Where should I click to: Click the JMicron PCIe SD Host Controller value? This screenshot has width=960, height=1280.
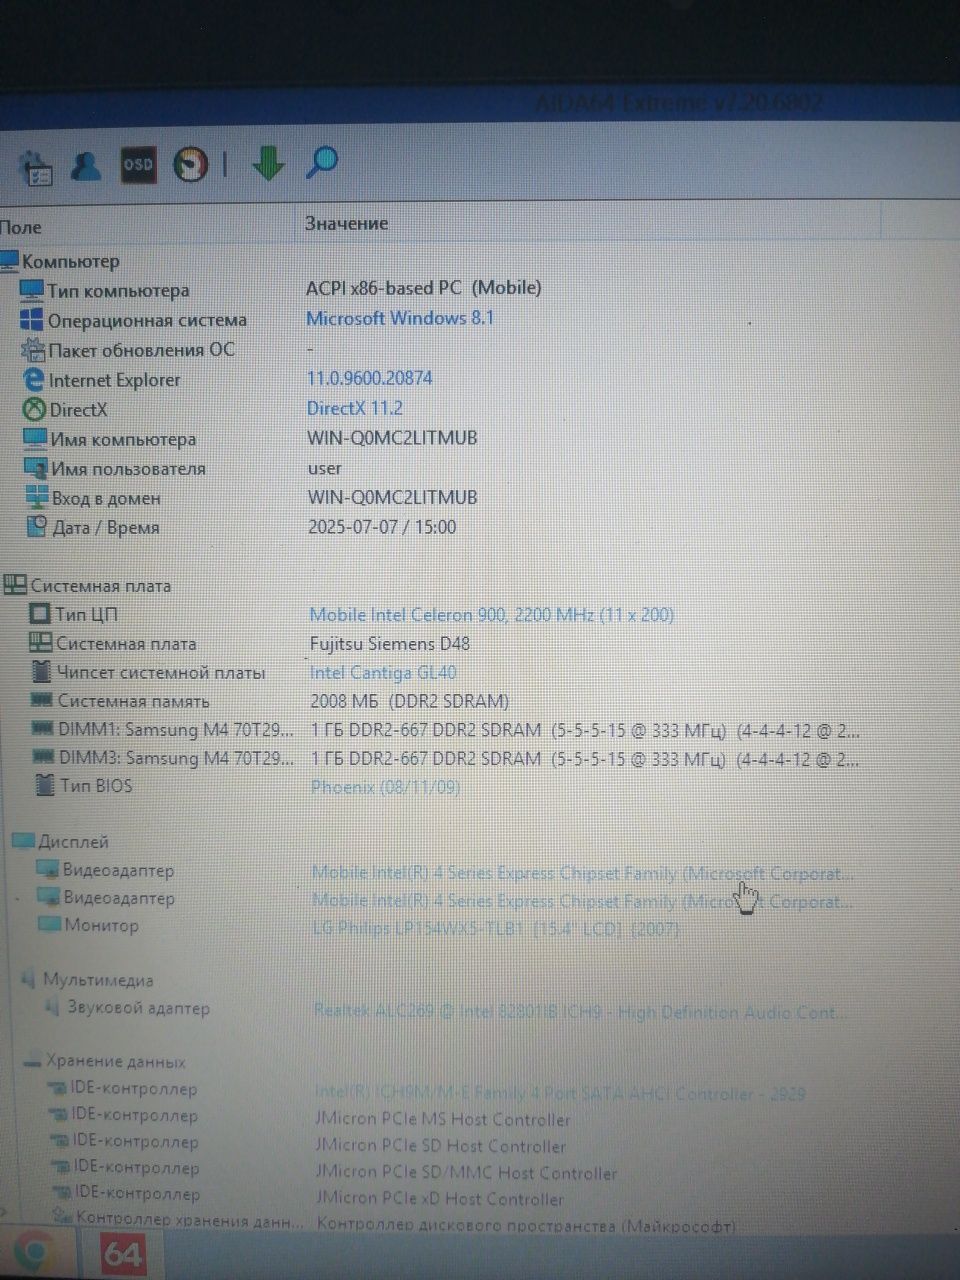(x=441, y=1146)
